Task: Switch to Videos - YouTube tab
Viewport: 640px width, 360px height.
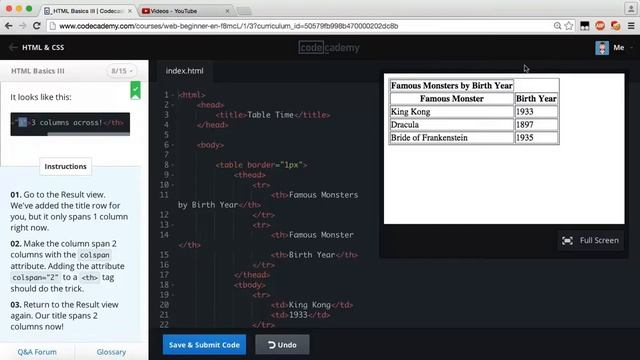Action: tap(186, 11)
